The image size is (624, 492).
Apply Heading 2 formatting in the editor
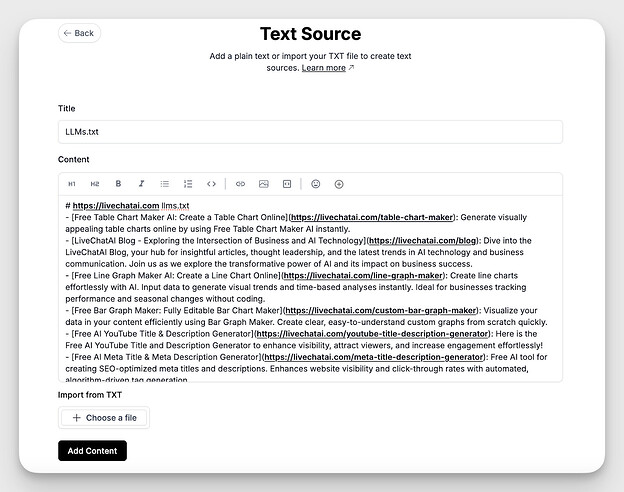point(95,184)
